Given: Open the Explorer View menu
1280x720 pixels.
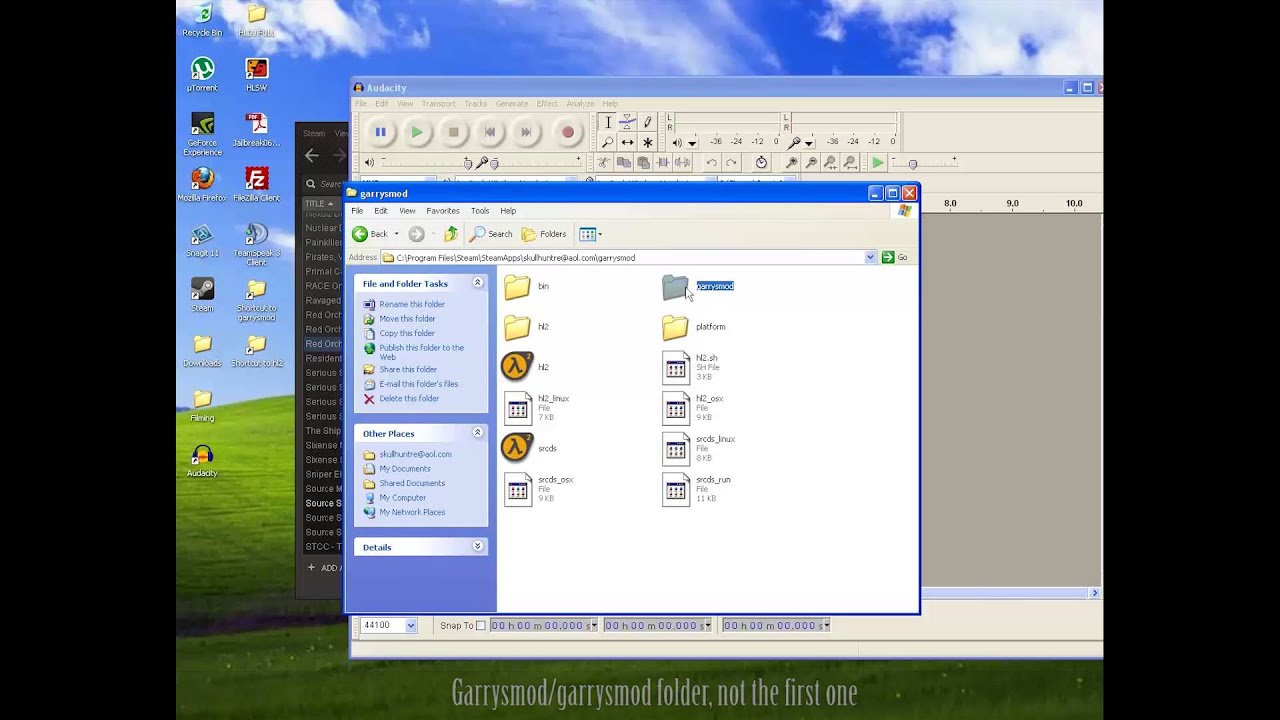Looking at the screenshot, I should pos(407,211).
